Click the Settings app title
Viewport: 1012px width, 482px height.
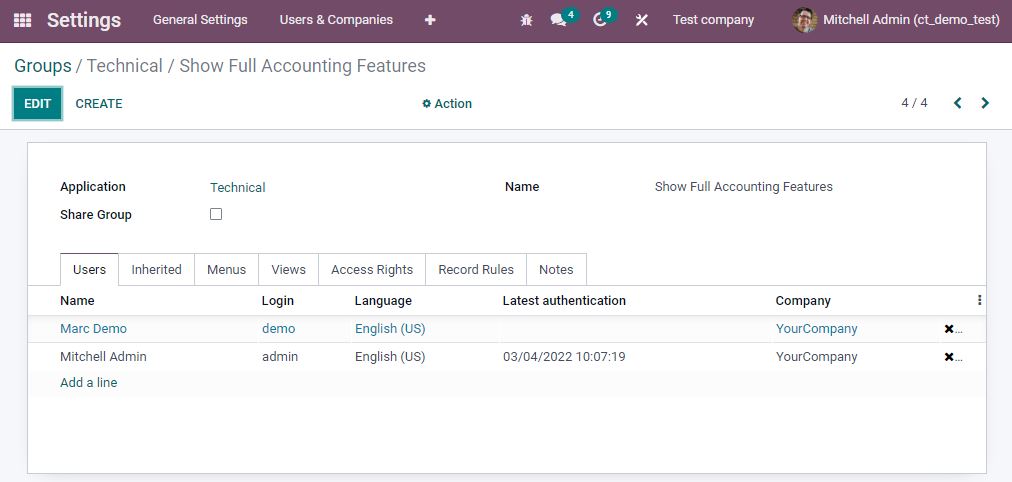(x=84, y=20)
